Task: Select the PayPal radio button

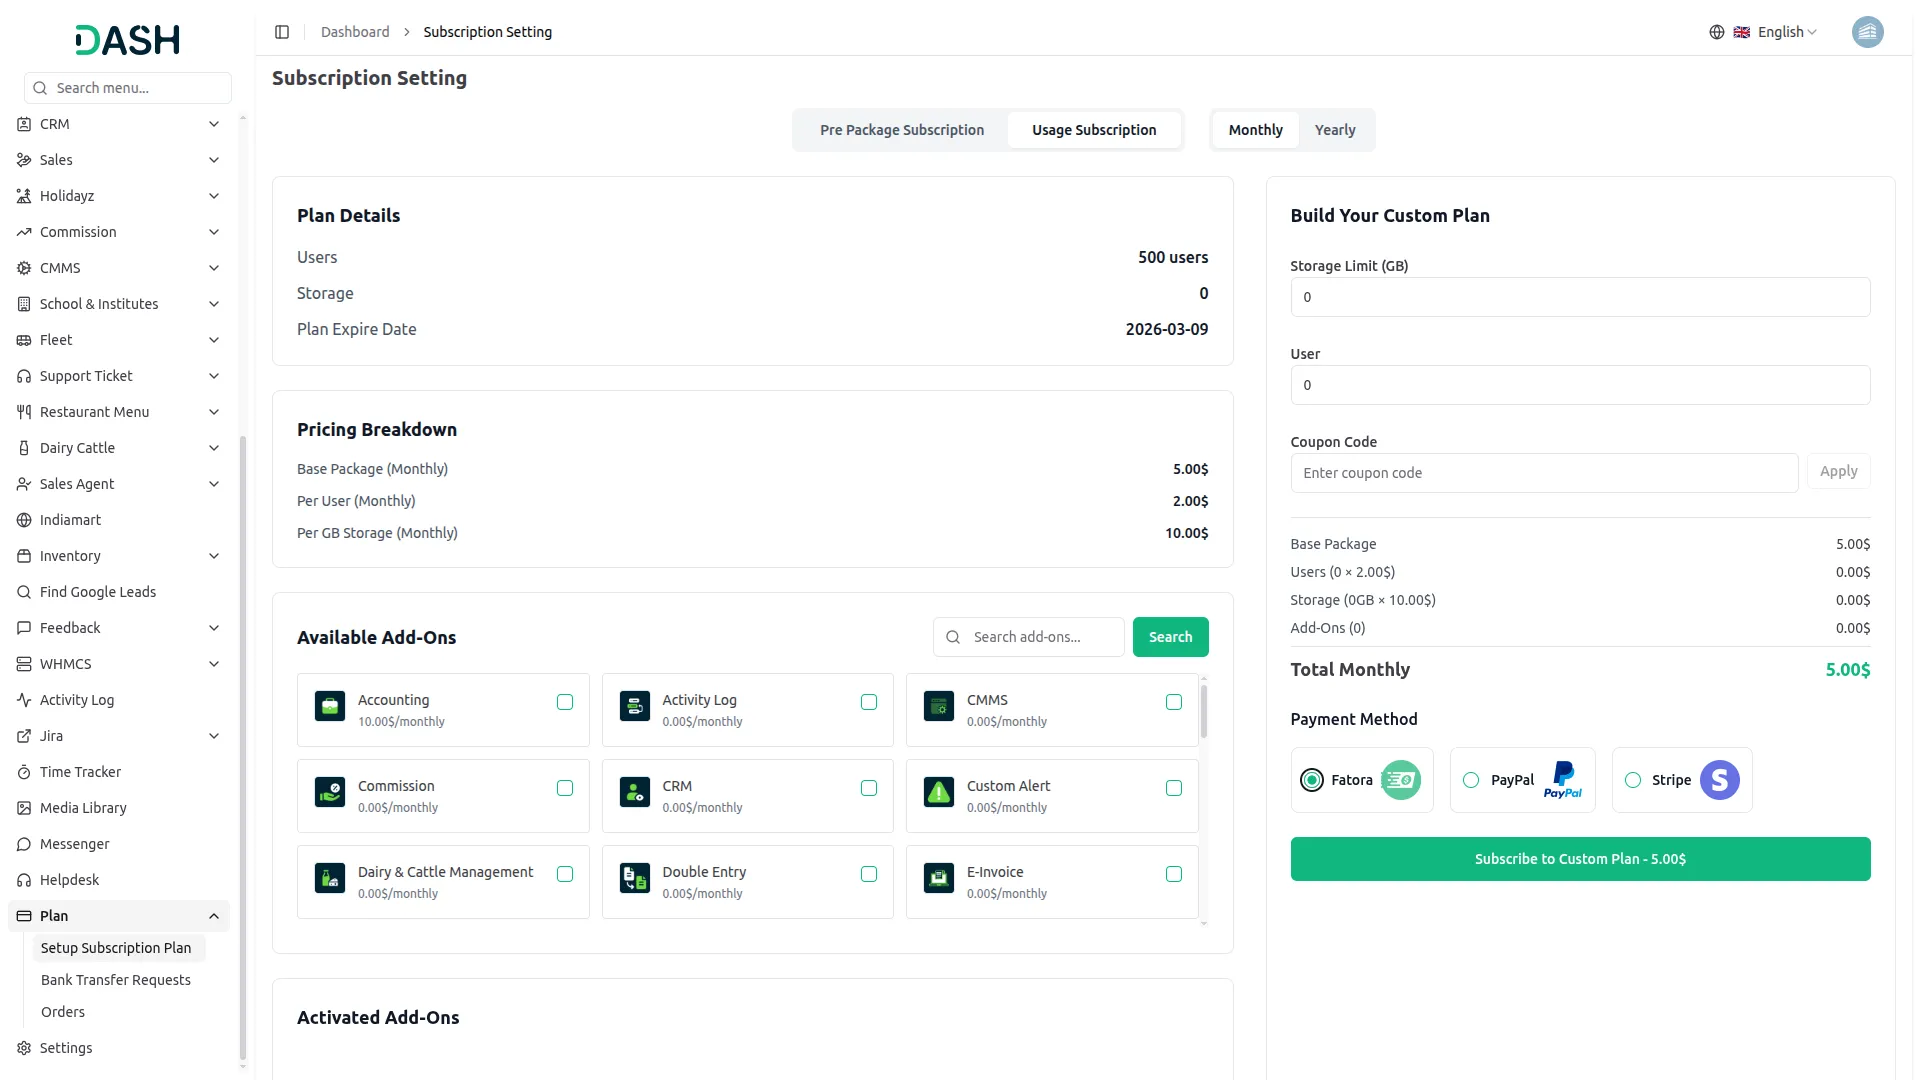Action: click(x=1471, y=780)
